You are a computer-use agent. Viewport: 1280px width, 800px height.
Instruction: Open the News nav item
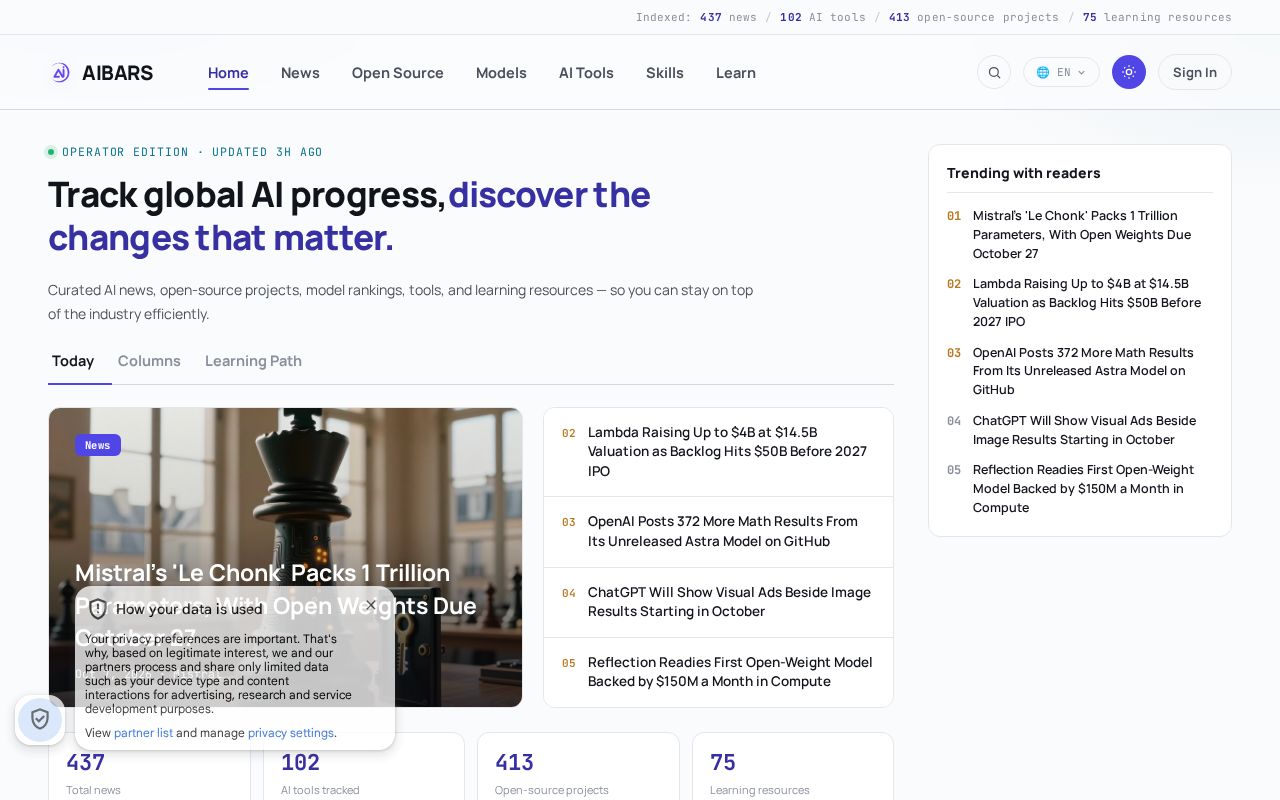[x=300, y=73]
